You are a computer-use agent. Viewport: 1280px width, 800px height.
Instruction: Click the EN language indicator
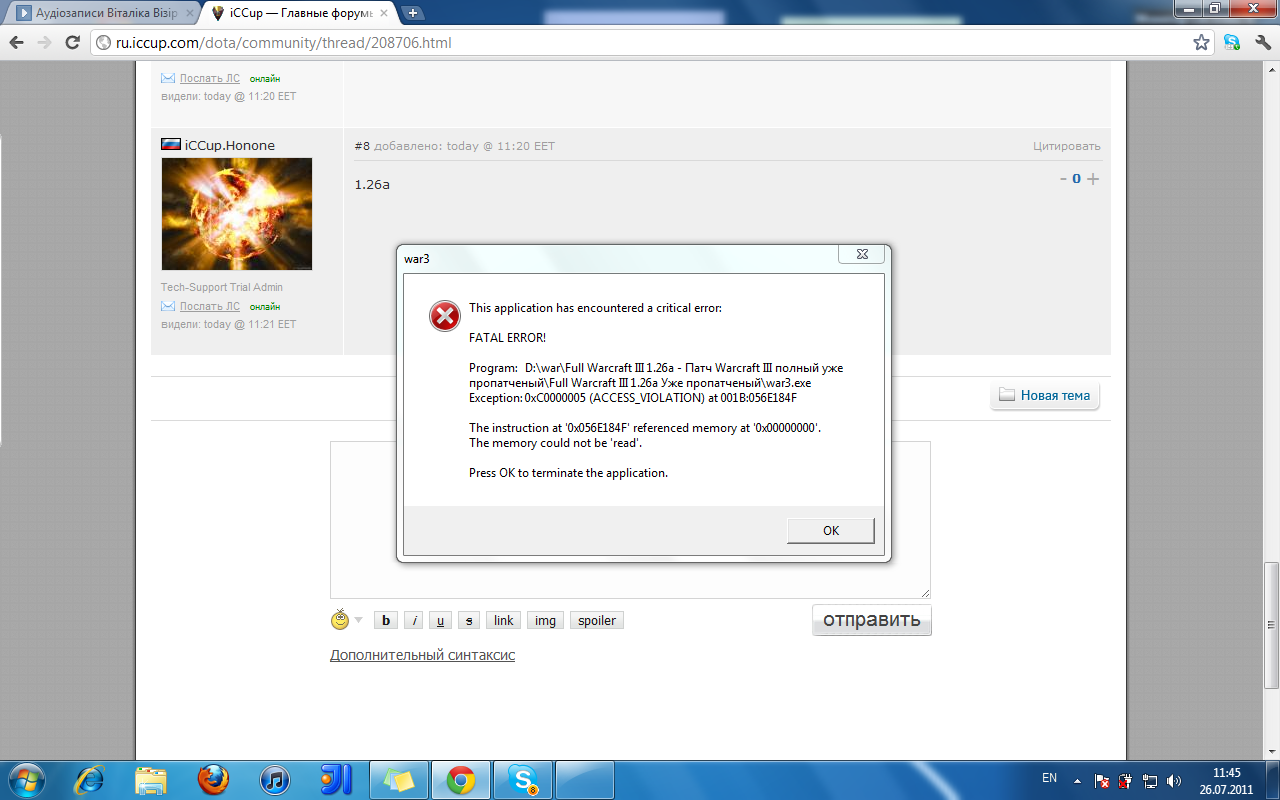point(1049,778)
